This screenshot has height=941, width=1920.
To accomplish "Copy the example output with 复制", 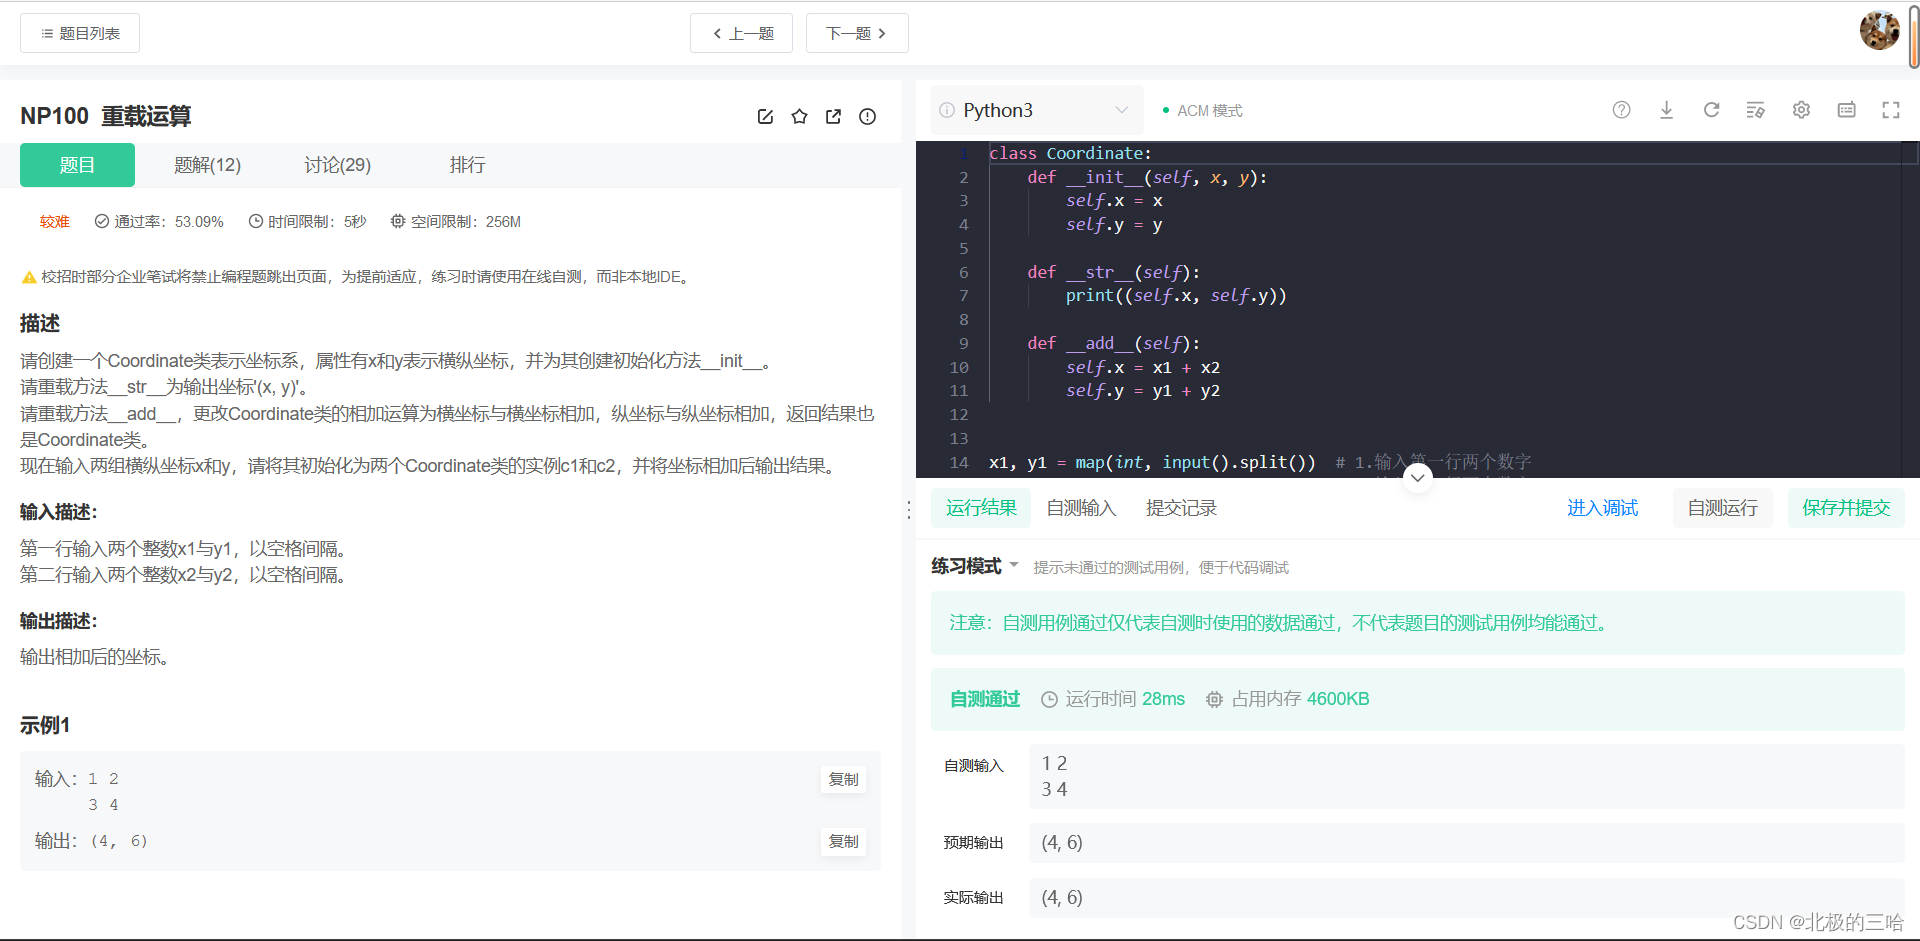I will pos(843,841).
